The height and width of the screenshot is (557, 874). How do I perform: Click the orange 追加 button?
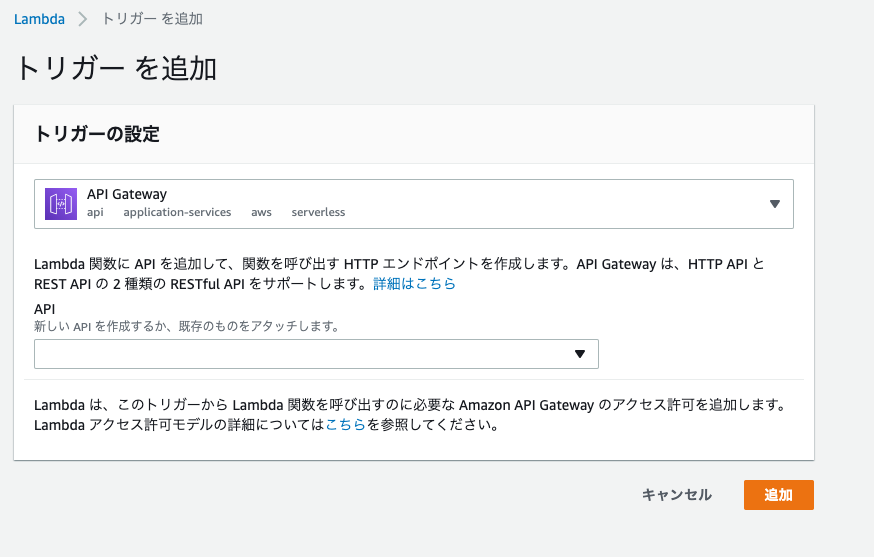pos(779,495)
